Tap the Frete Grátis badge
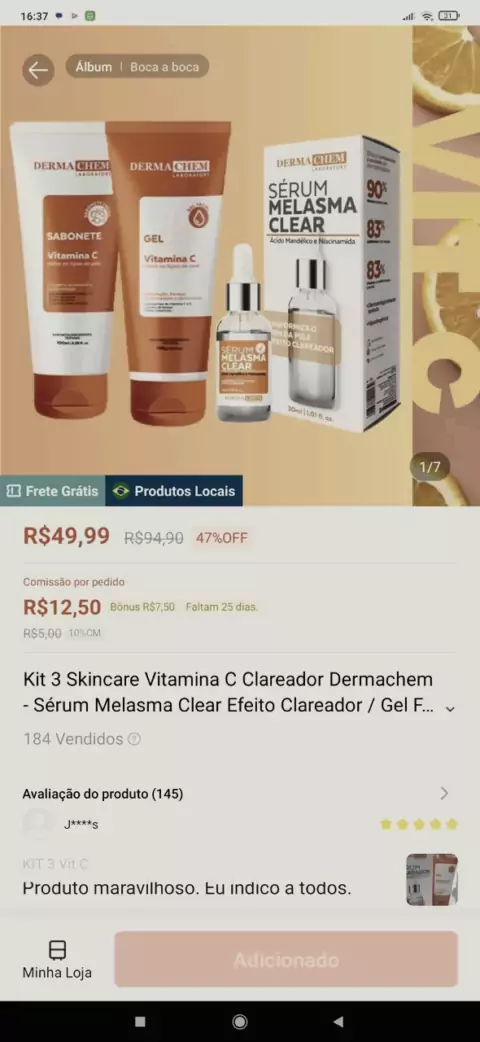The height and width of the screenshot is (1042, 480). [x=53, y=491]
